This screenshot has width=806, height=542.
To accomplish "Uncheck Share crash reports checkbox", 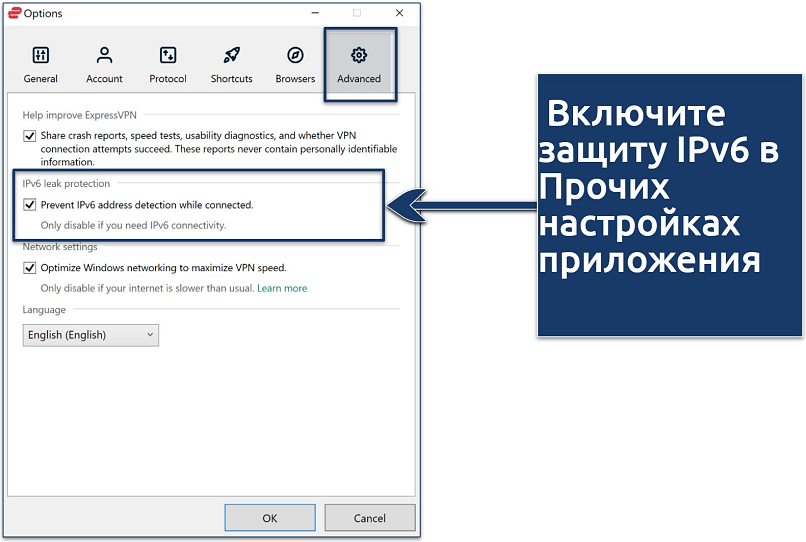I will (29, 136).
